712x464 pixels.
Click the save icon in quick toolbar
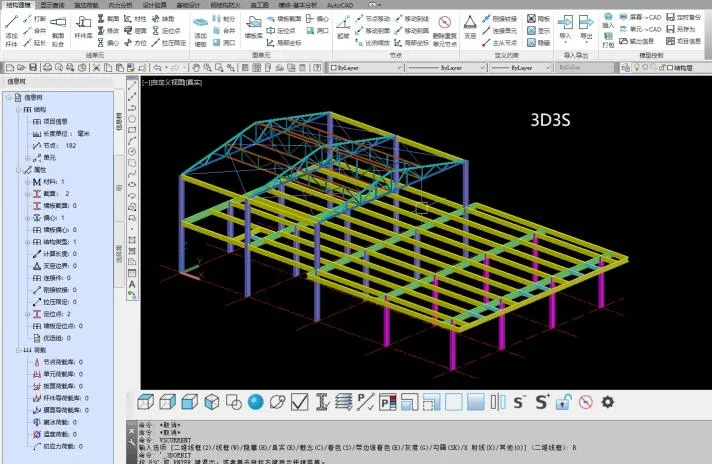[x=33, y=68]
